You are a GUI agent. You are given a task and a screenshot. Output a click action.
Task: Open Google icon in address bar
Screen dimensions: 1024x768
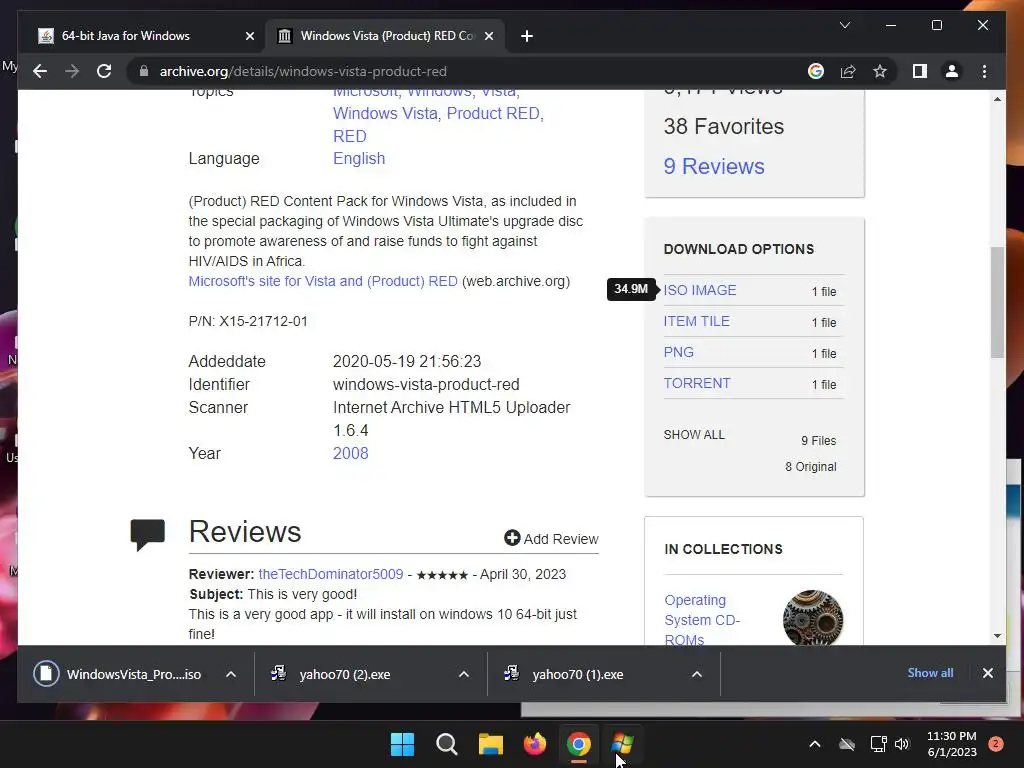tap(816, 71)
